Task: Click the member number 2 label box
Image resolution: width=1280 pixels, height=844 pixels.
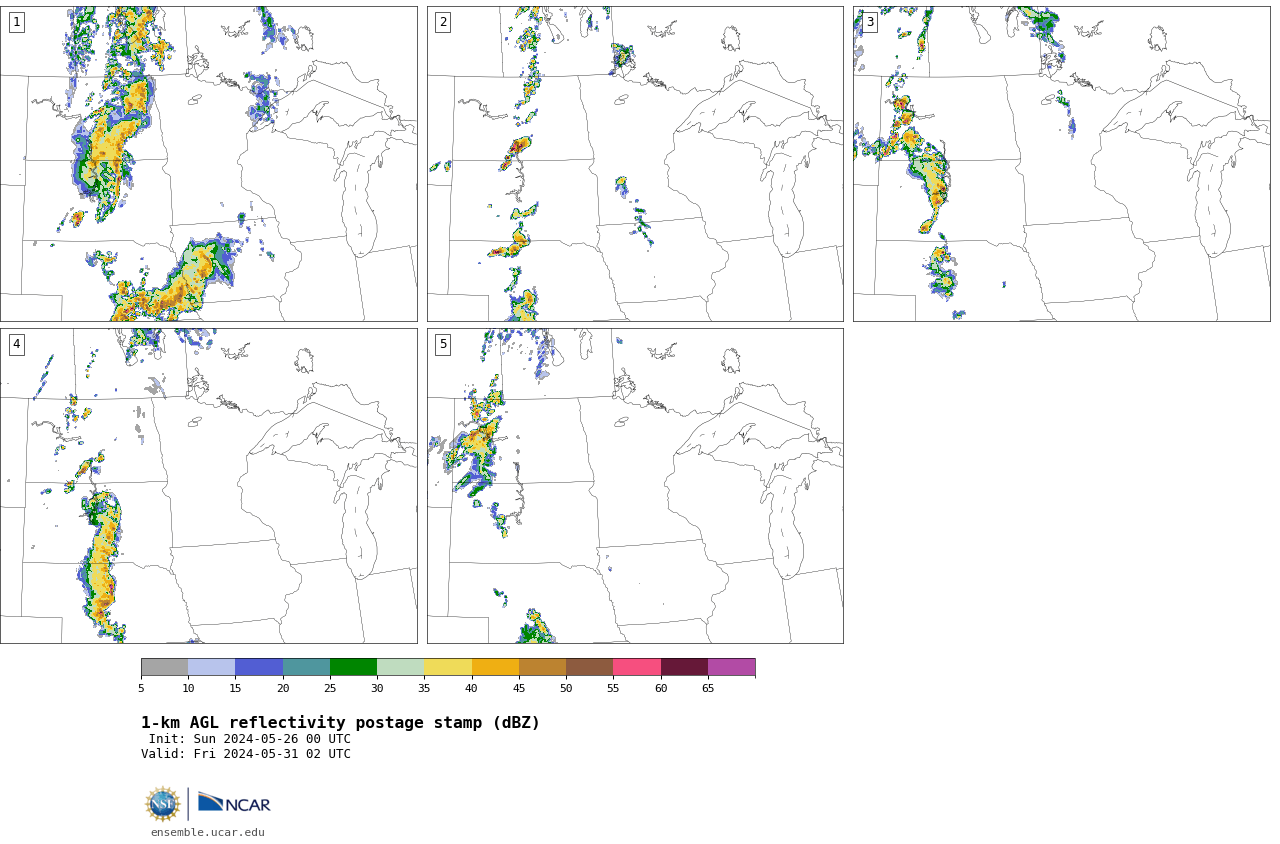Action: pyautogui.click(x=443, y=22)
